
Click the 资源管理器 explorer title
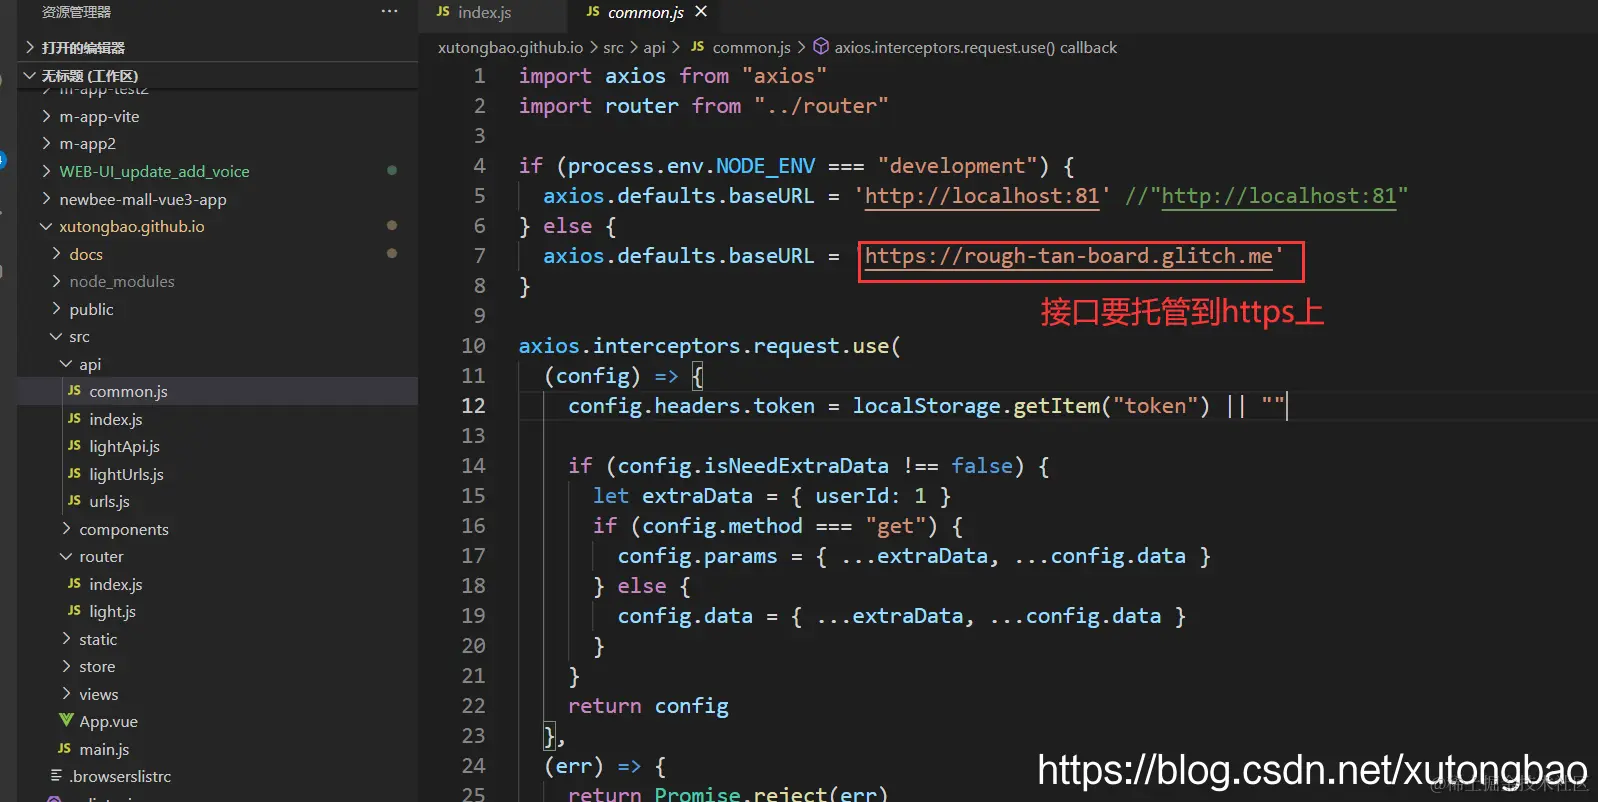coord(76,12)
